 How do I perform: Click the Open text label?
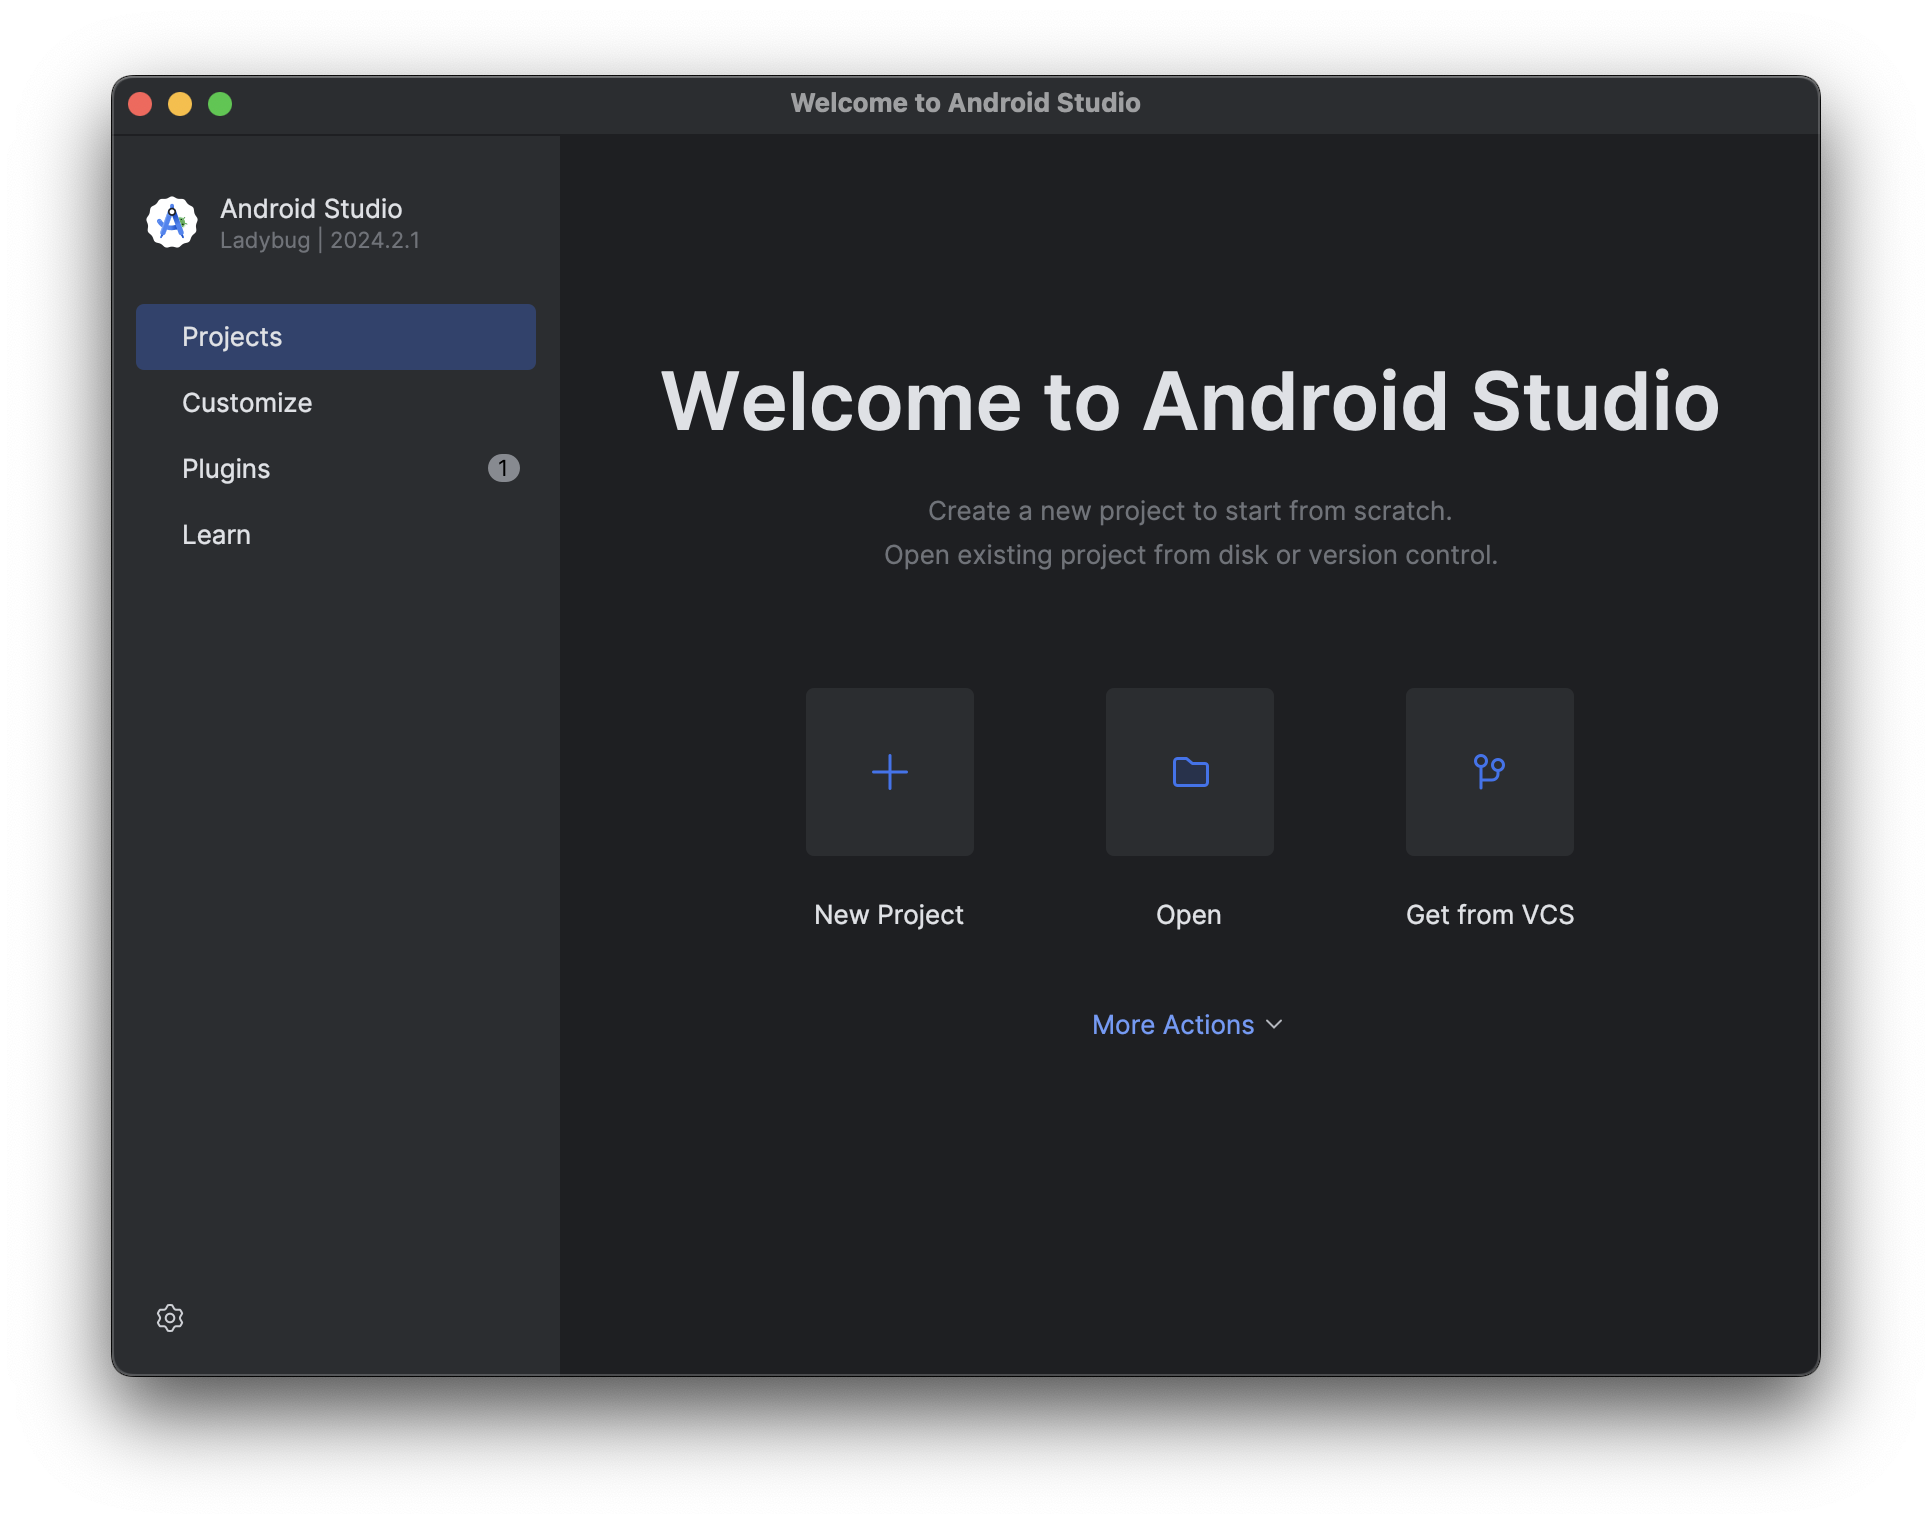click(x=1188, y=915)
